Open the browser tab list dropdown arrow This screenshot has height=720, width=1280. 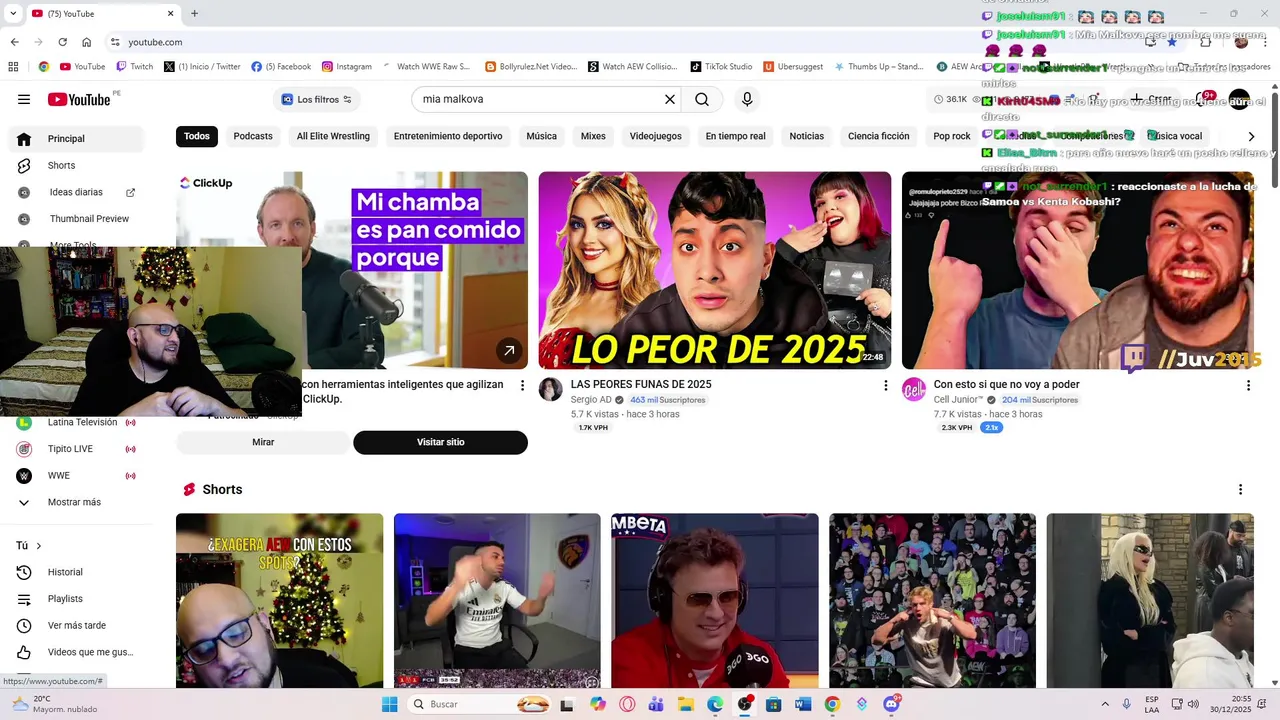(13, 13)
